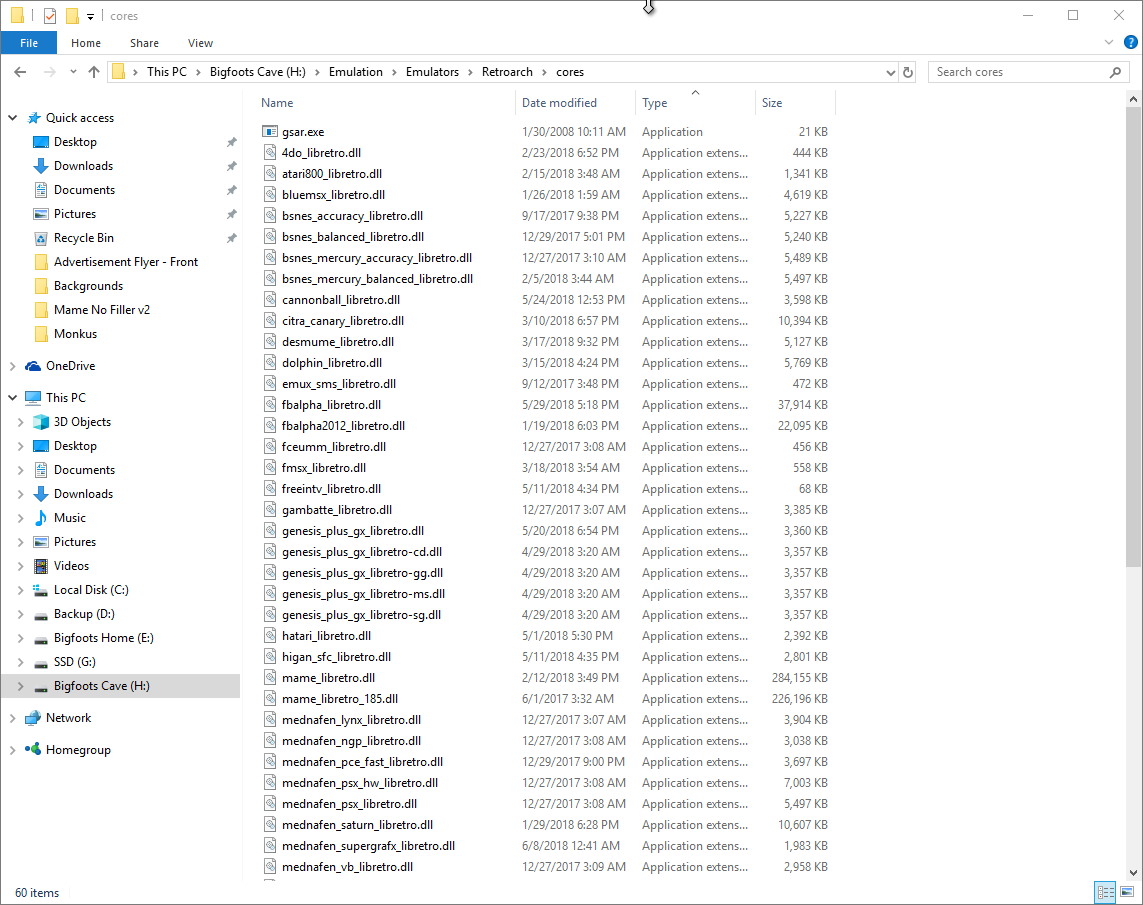
Task: Open the File menu
Action: point(29,43)
